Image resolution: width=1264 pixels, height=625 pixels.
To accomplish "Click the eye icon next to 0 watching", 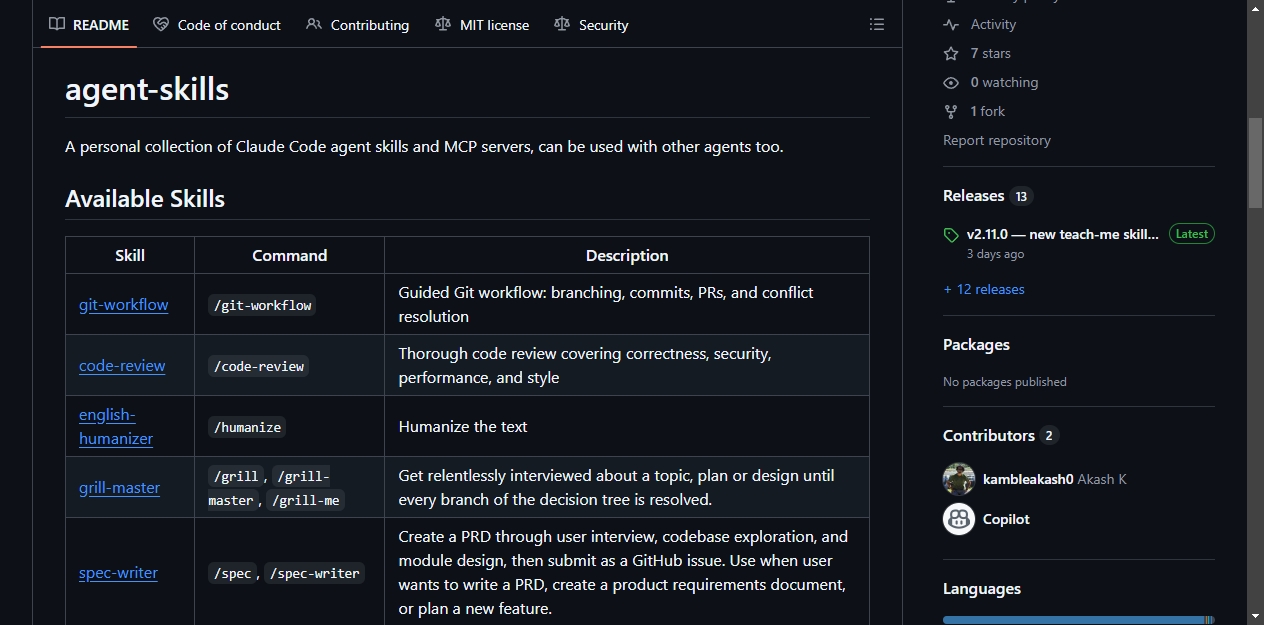I will point(951,82).
